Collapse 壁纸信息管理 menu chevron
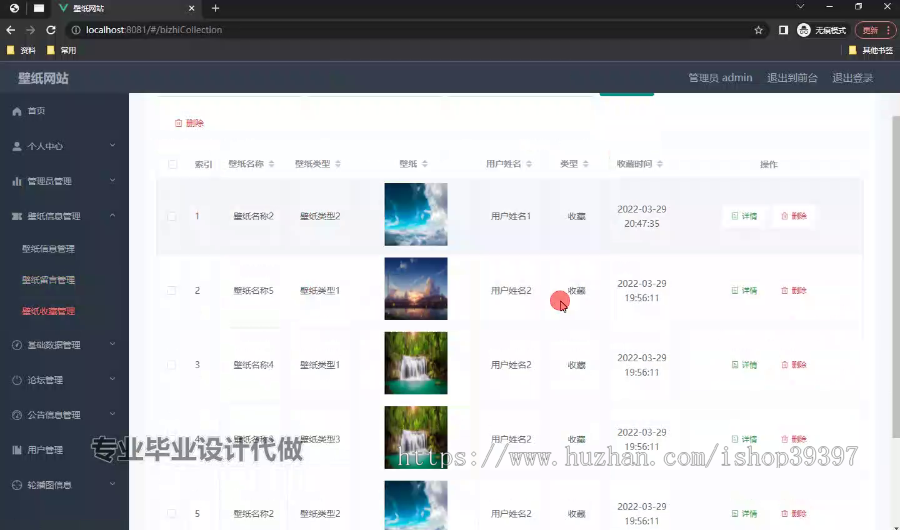 (112, 215)
